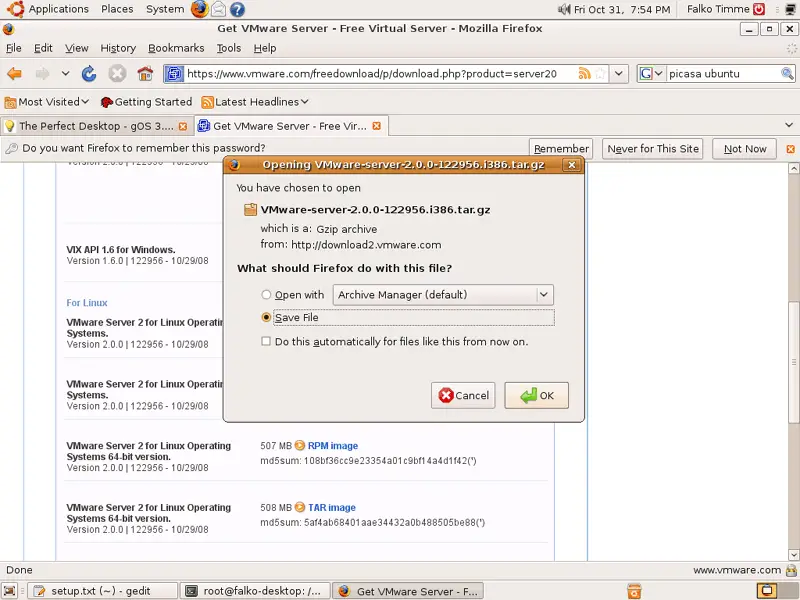
Task: Open the search engine selector dropdown
Action: 651,73
